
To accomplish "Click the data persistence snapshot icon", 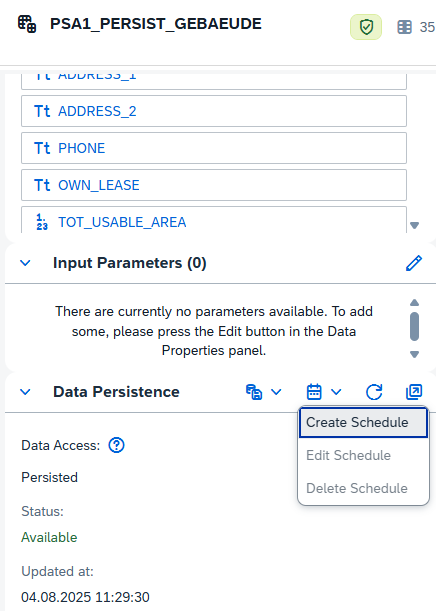I will pos(254,392).
